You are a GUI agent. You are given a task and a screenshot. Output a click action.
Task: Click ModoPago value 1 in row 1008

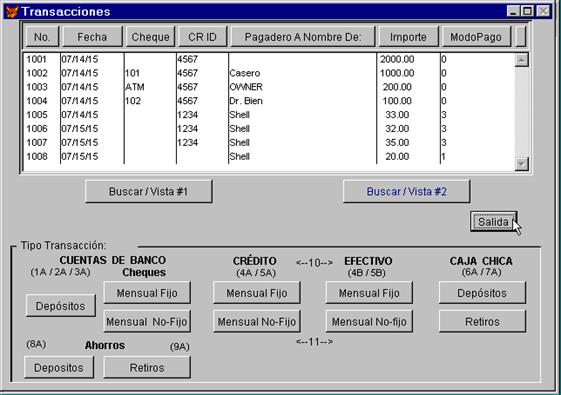click(x=444, y=157)
